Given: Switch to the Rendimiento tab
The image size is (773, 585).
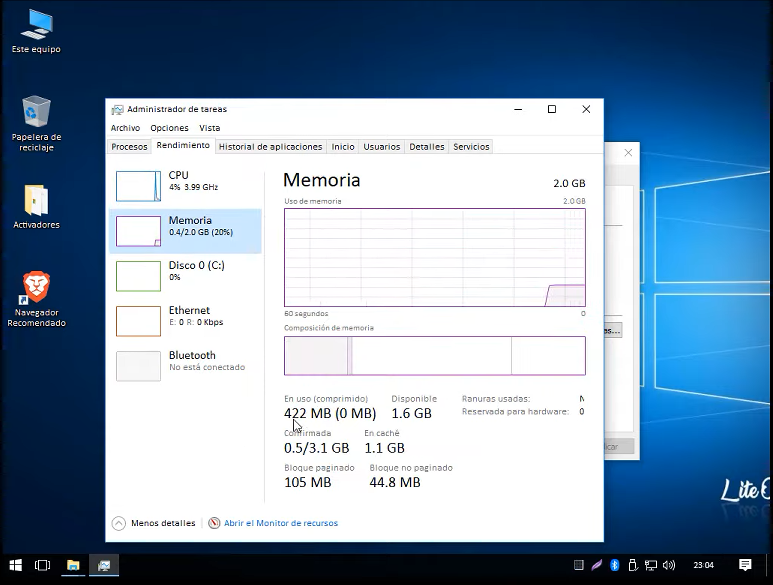Looking at the screenshot, I should click(x=183, y=145).
